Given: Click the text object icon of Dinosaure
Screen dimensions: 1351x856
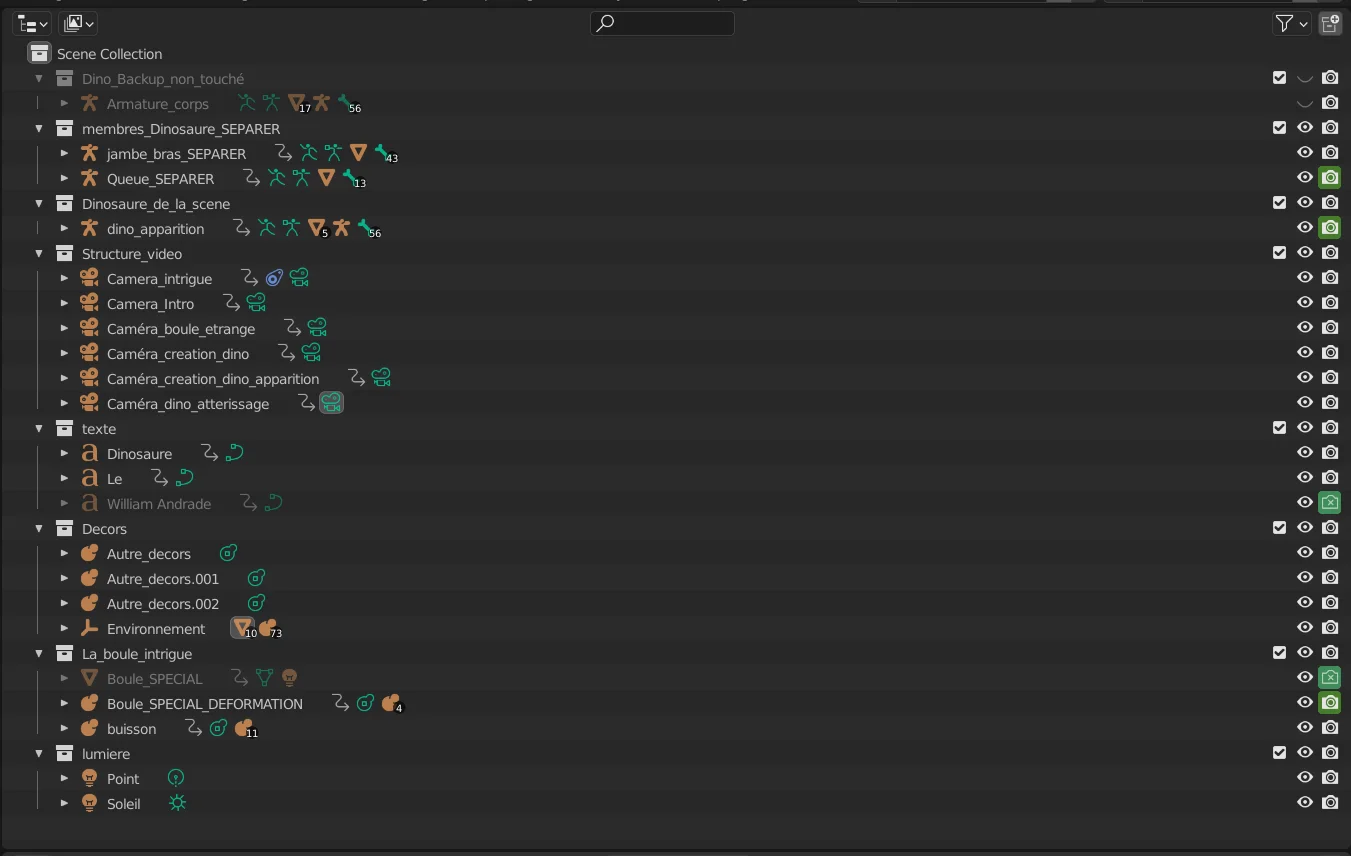Looking at the screenshot, I should pyautogui.click(x=89, y=454).
